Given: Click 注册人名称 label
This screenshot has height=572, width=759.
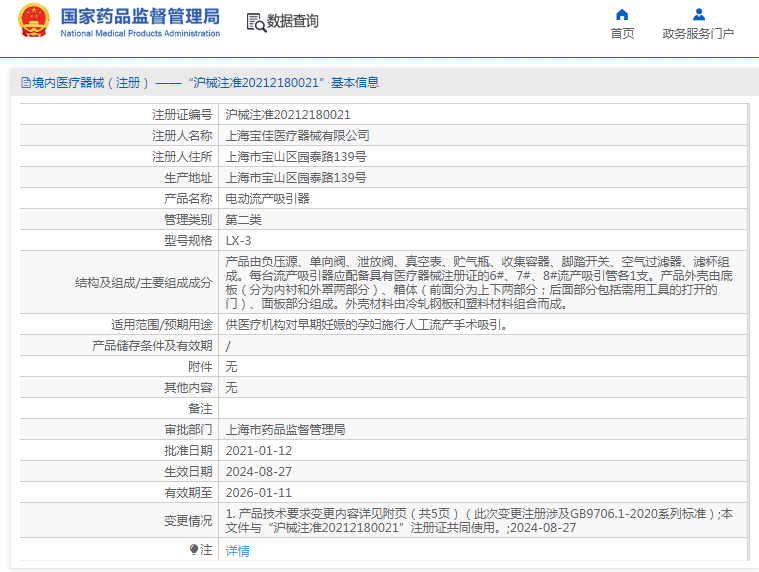Looking at the screenshot, I should point(182,135).
